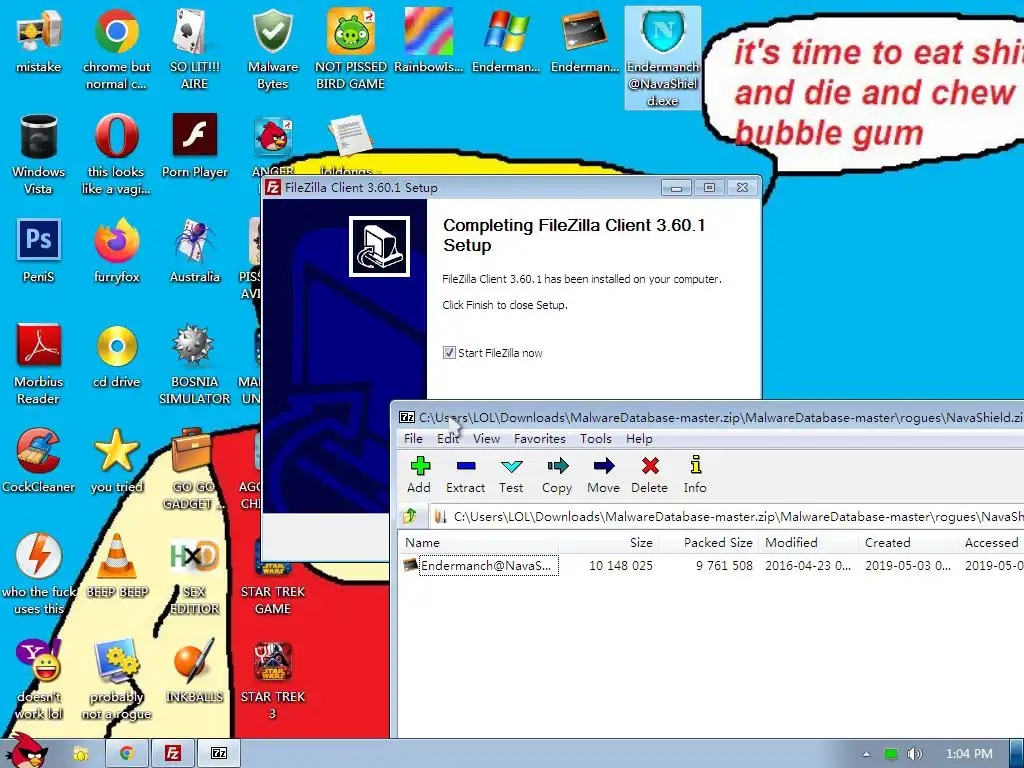Select the Australia spider solitaire icon
This screenshot has width=1024, height=768.
(x=195, y=251)
